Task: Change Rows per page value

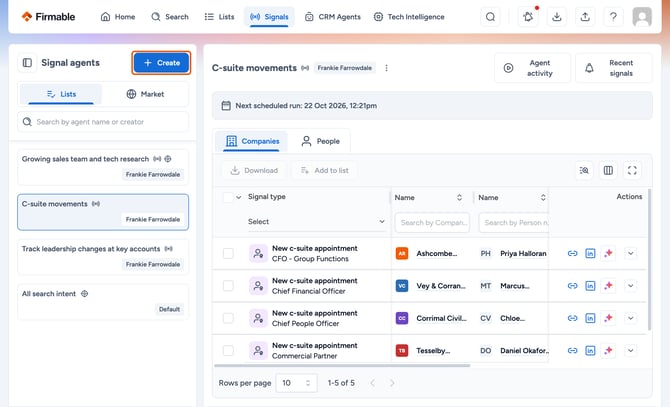Action: (x=297, y=383)
